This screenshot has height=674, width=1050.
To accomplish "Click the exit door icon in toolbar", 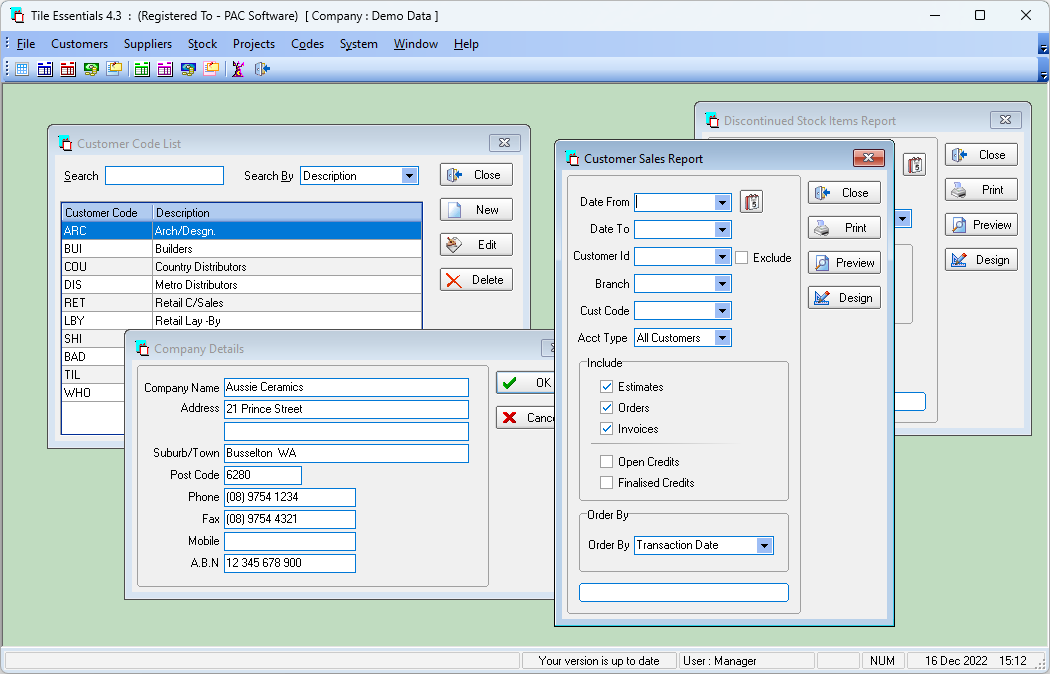I will point(262,69).
